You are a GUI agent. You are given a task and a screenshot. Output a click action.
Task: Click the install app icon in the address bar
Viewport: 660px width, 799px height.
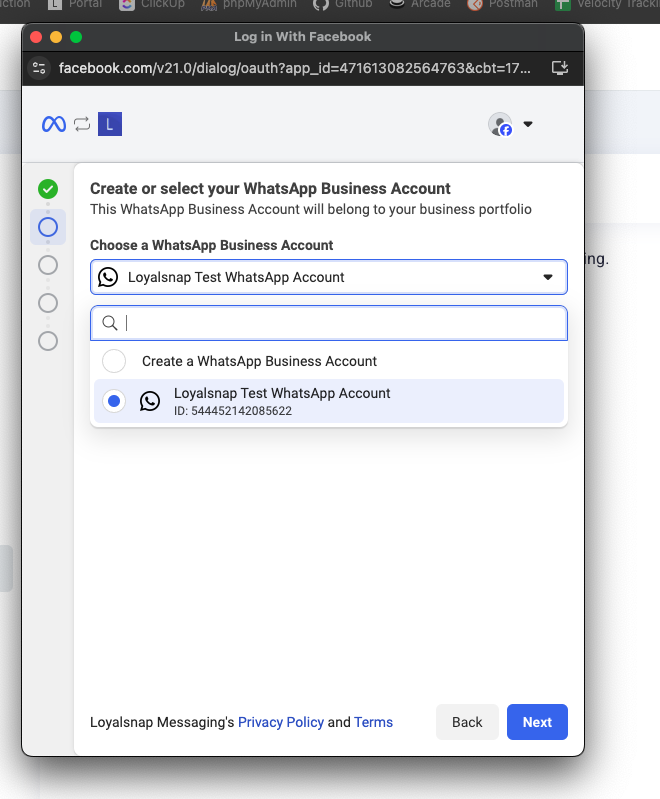coord(560,68)
